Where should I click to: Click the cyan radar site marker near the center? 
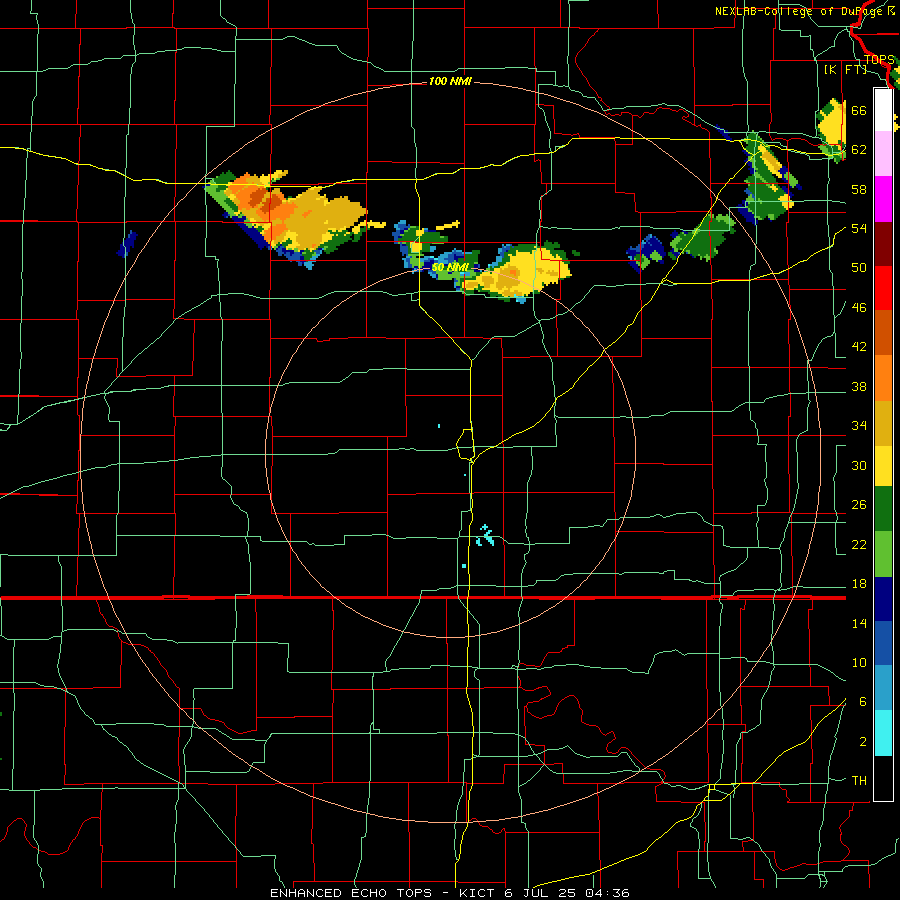click(x=486, y=536)
